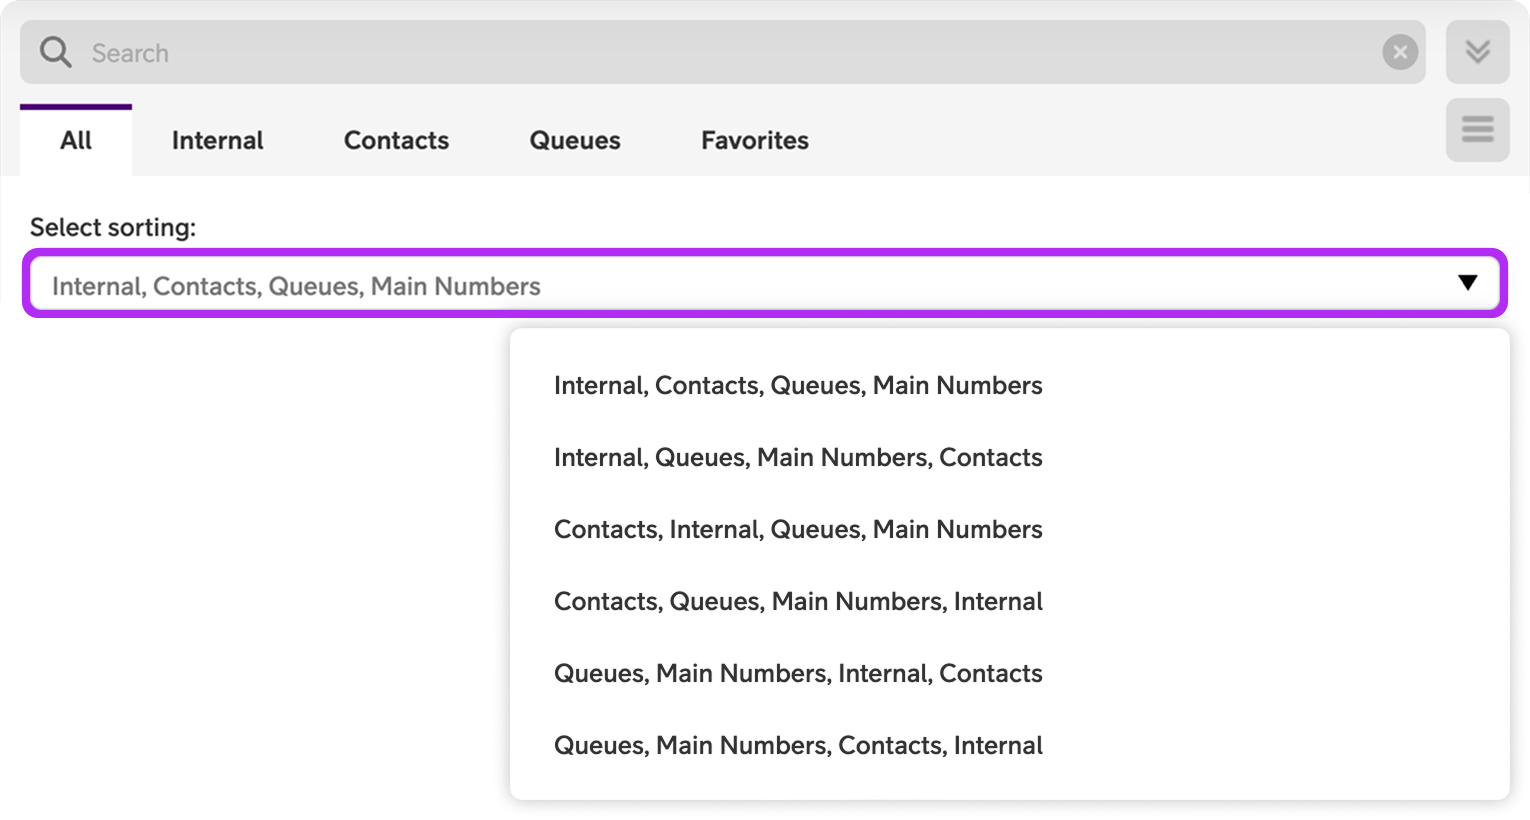The width and height of the screenshot is (1530, 820).
Task: Go to the Queues tab
Action: 575,141
